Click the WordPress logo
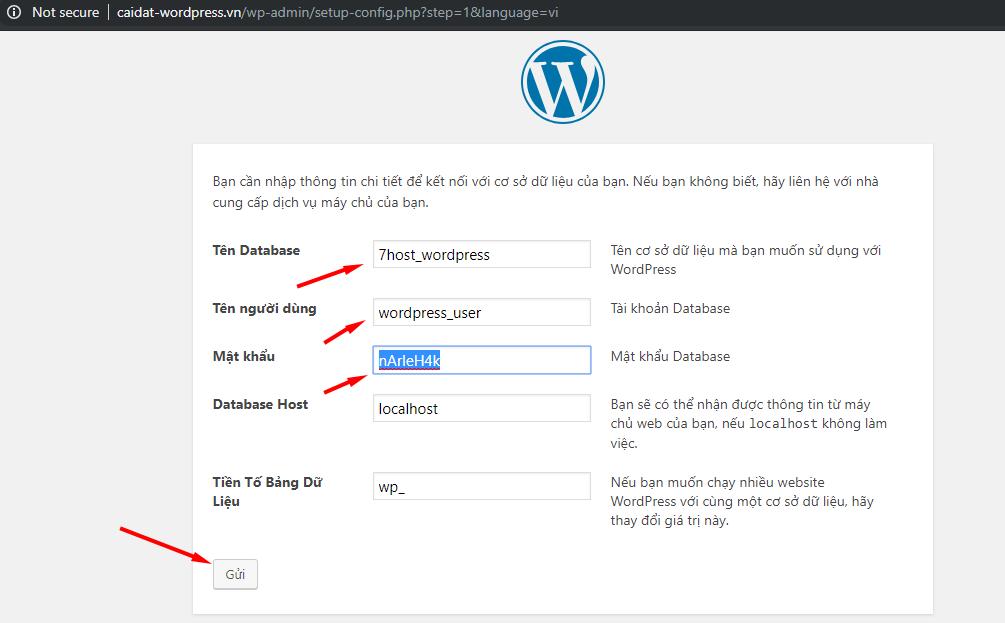This screenshot has width=1005, height=623. pyautogui.click(x=563, y=82)
